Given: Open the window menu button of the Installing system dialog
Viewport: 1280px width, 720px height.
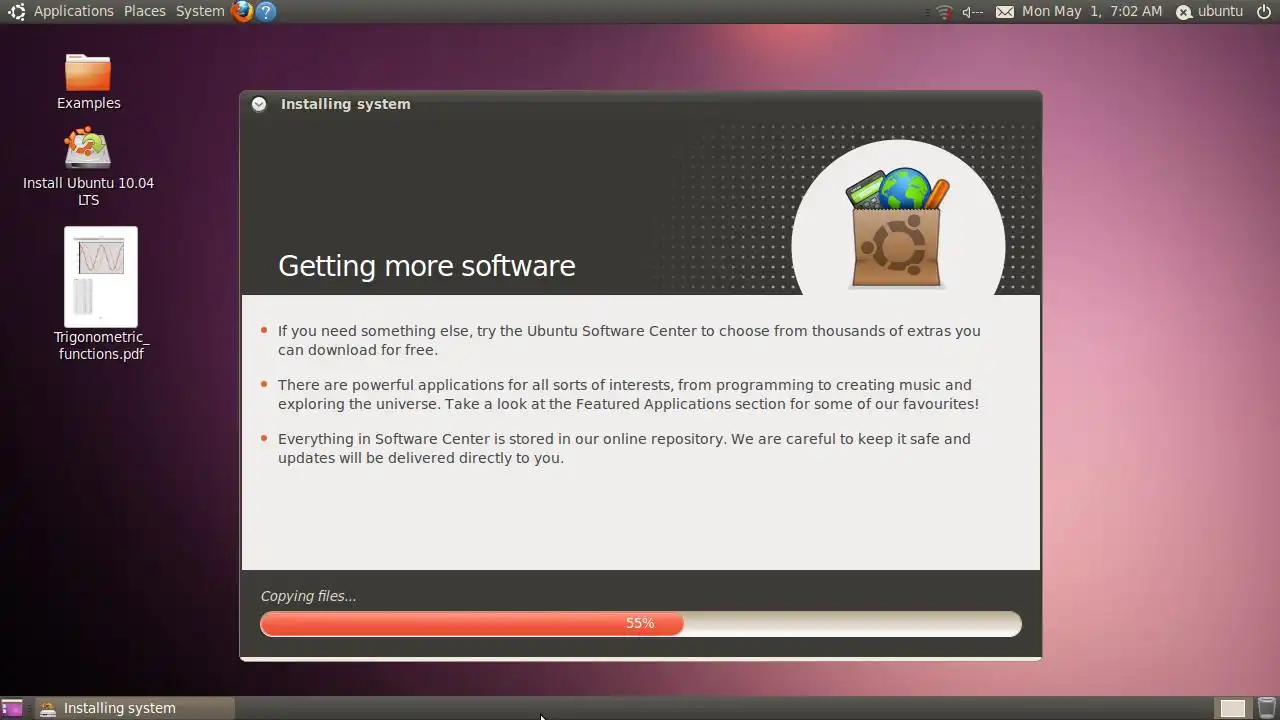Looking at the screenshot, I should pyautogui.click(x=259, y=104).
